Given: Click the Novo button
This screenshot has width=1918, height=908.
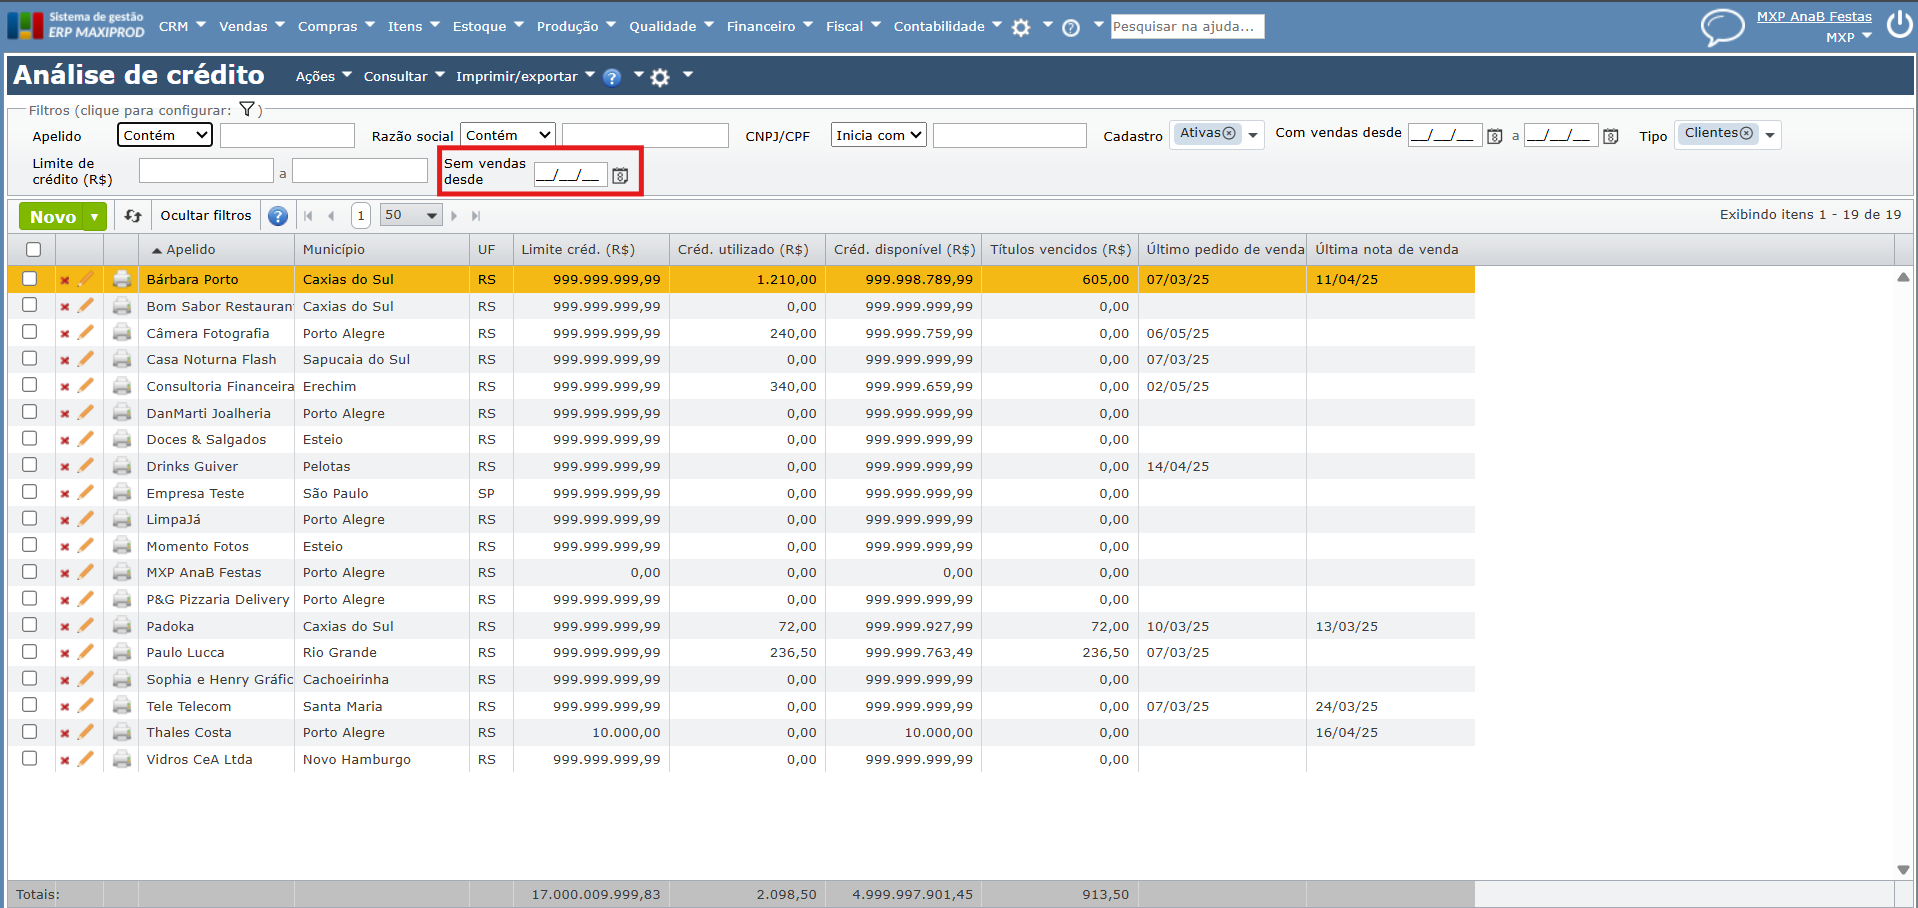Looking at the screenshot, I should (52, 216).
